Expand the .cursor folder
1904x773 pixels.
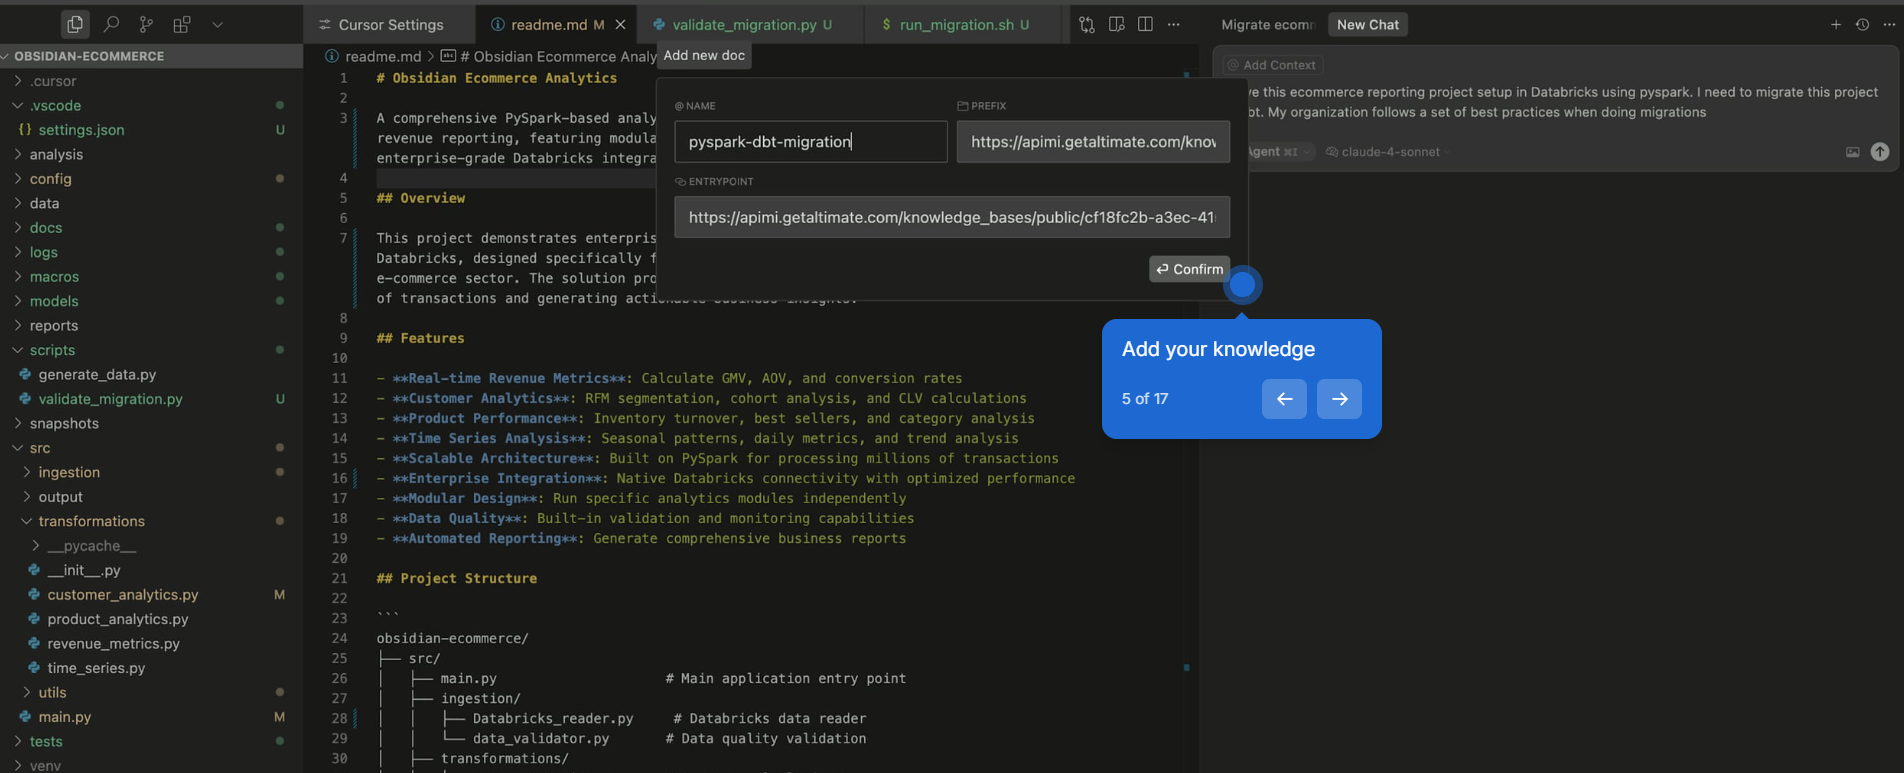pos(150,81)
